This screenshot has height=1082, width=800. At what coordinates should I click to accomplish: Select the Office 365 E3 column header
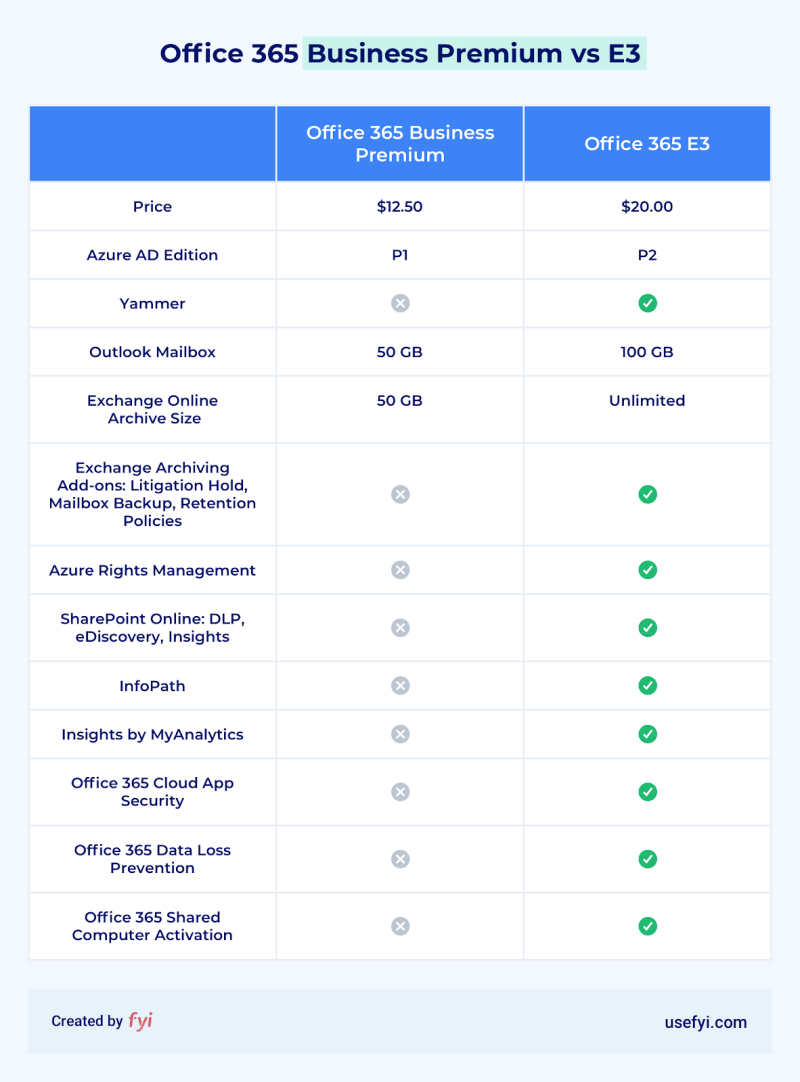tap(647, 144)
